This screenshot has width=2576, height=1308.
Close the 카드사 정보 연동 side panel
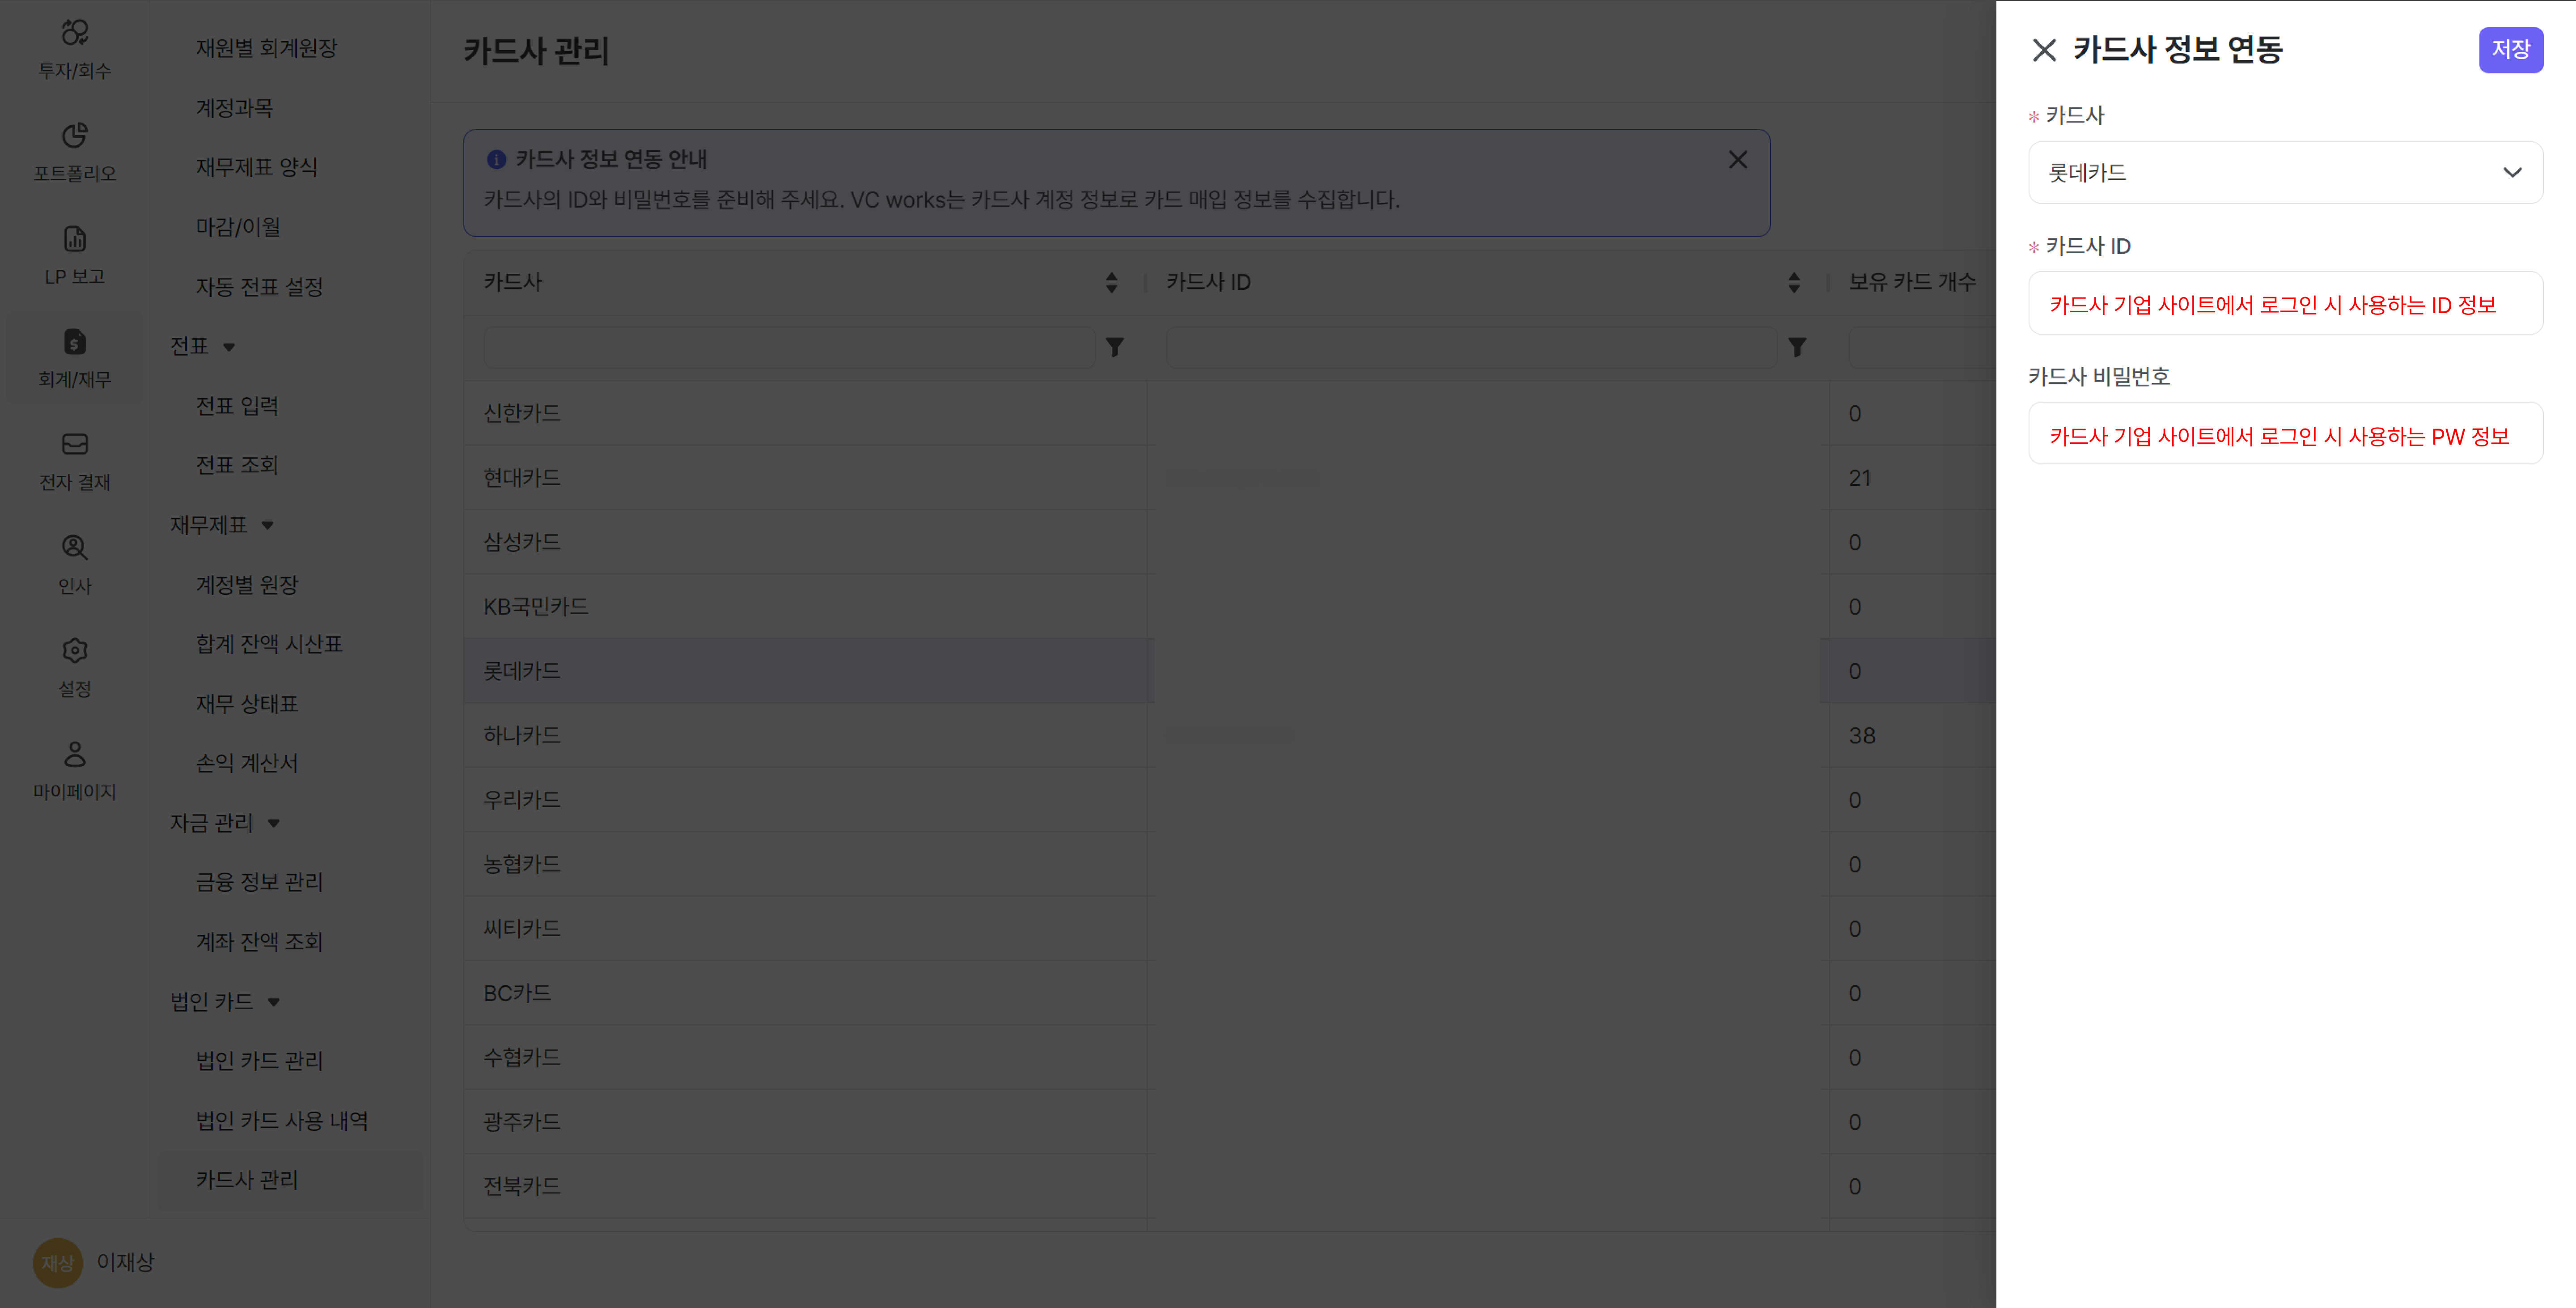click(2044, 50)
